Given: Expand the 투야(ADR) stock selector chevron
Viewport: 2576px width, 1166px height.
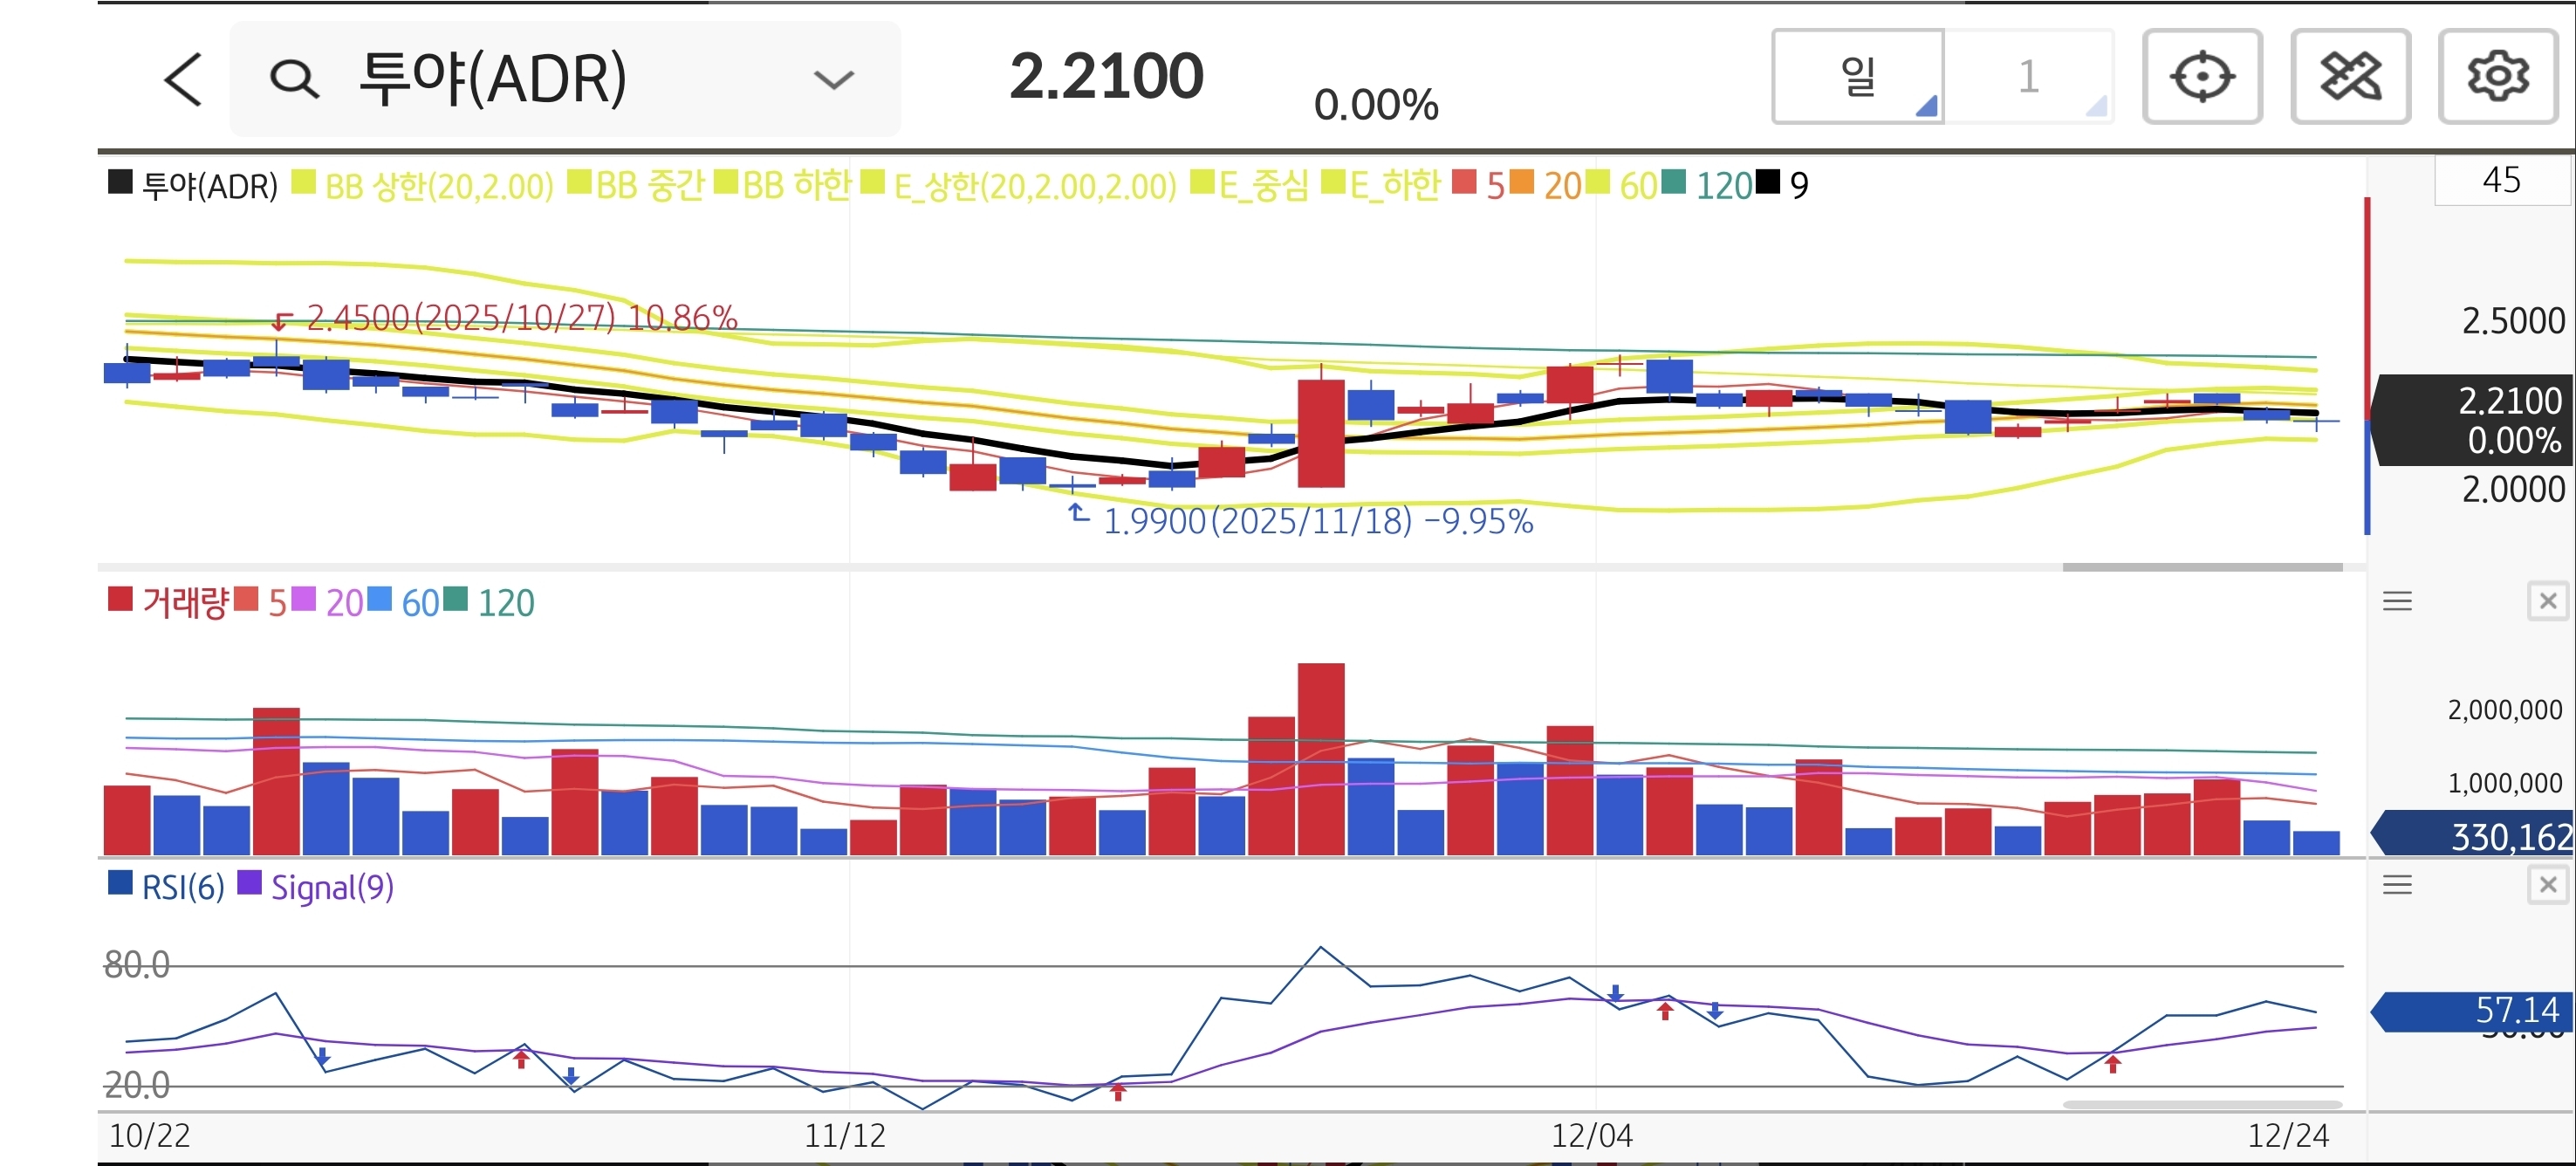Looking at the screenshot, I should click(833, 79).
